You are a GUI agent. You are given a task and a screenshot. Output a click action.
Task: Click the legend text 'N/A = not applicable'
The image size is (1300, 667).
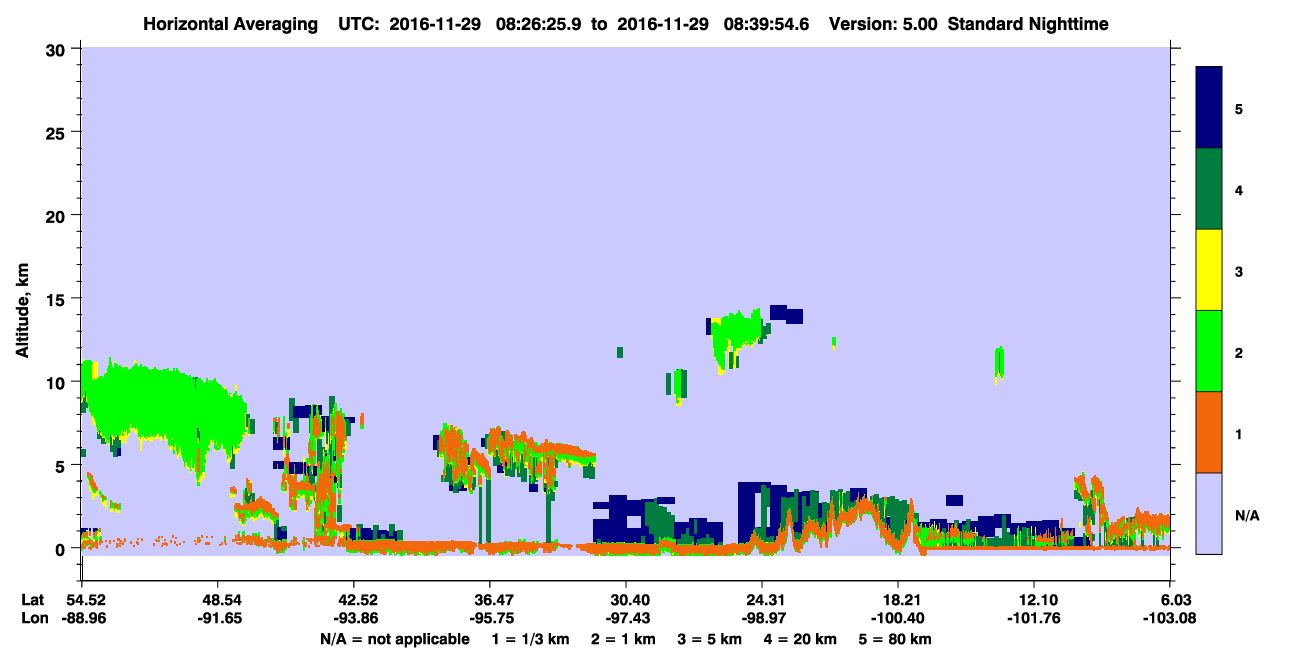(395, 639)
